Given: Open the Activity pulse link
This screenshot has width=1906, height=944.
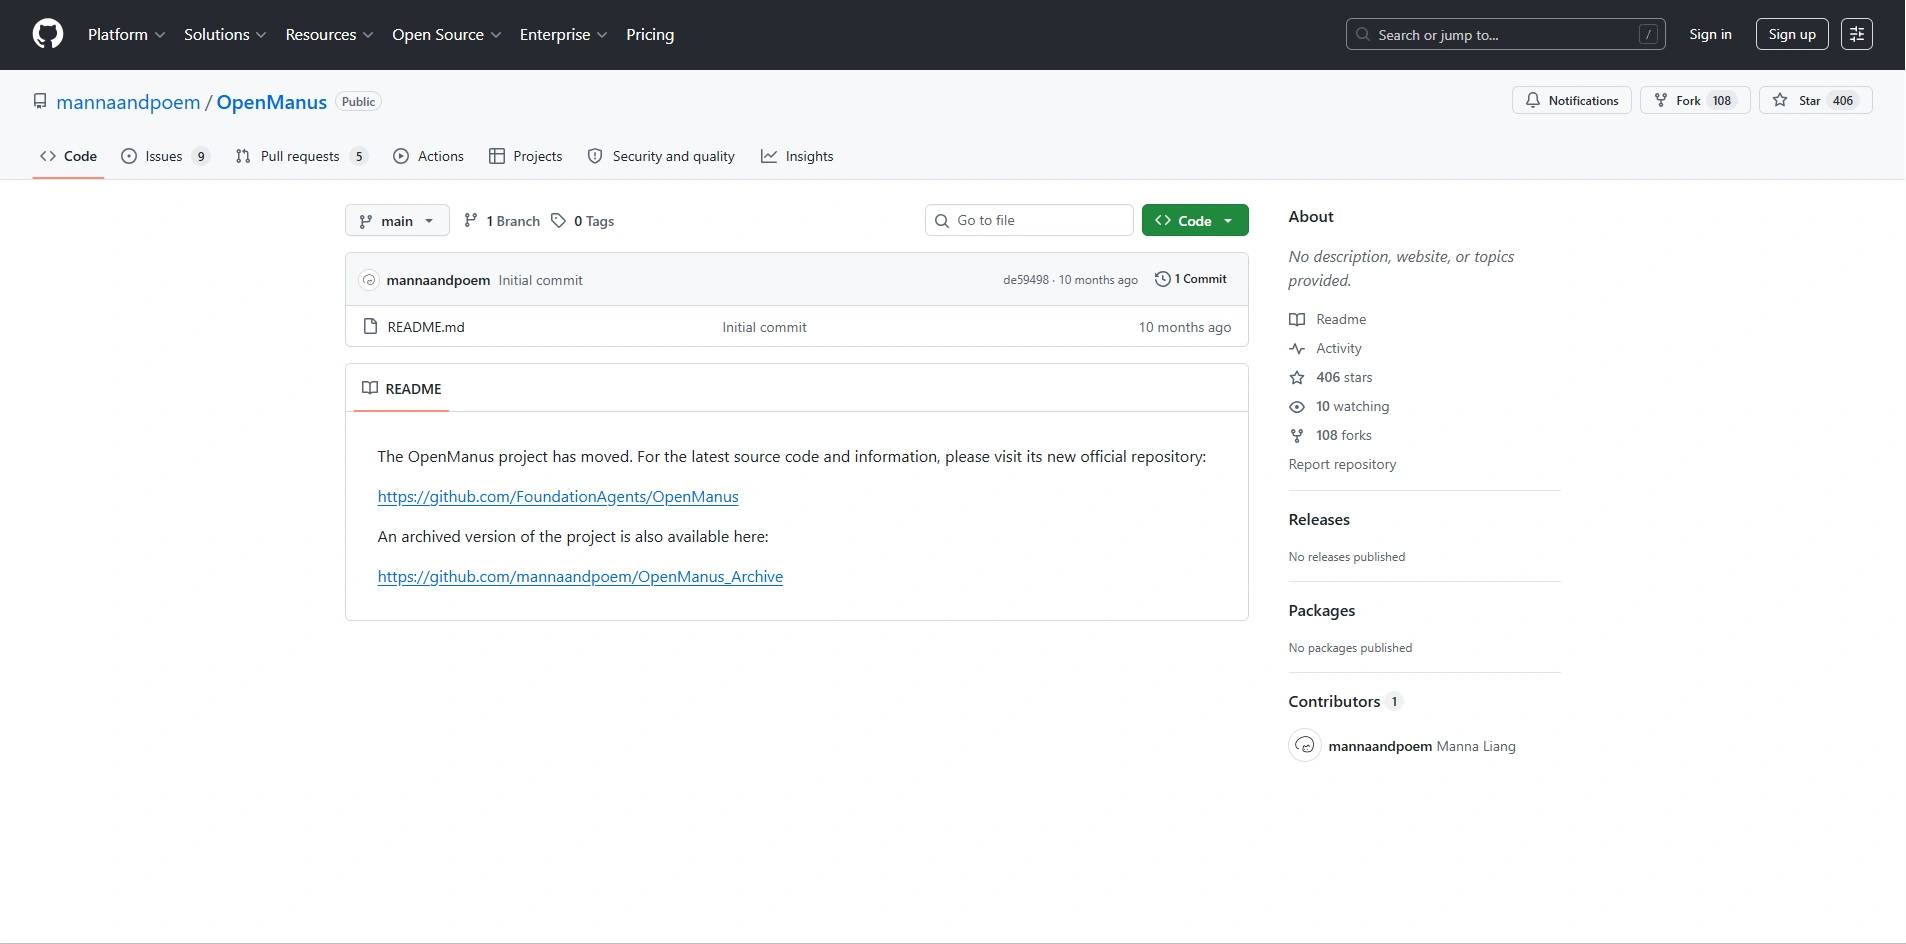Looking at the screenshot, I should (x=1338, y=348).
